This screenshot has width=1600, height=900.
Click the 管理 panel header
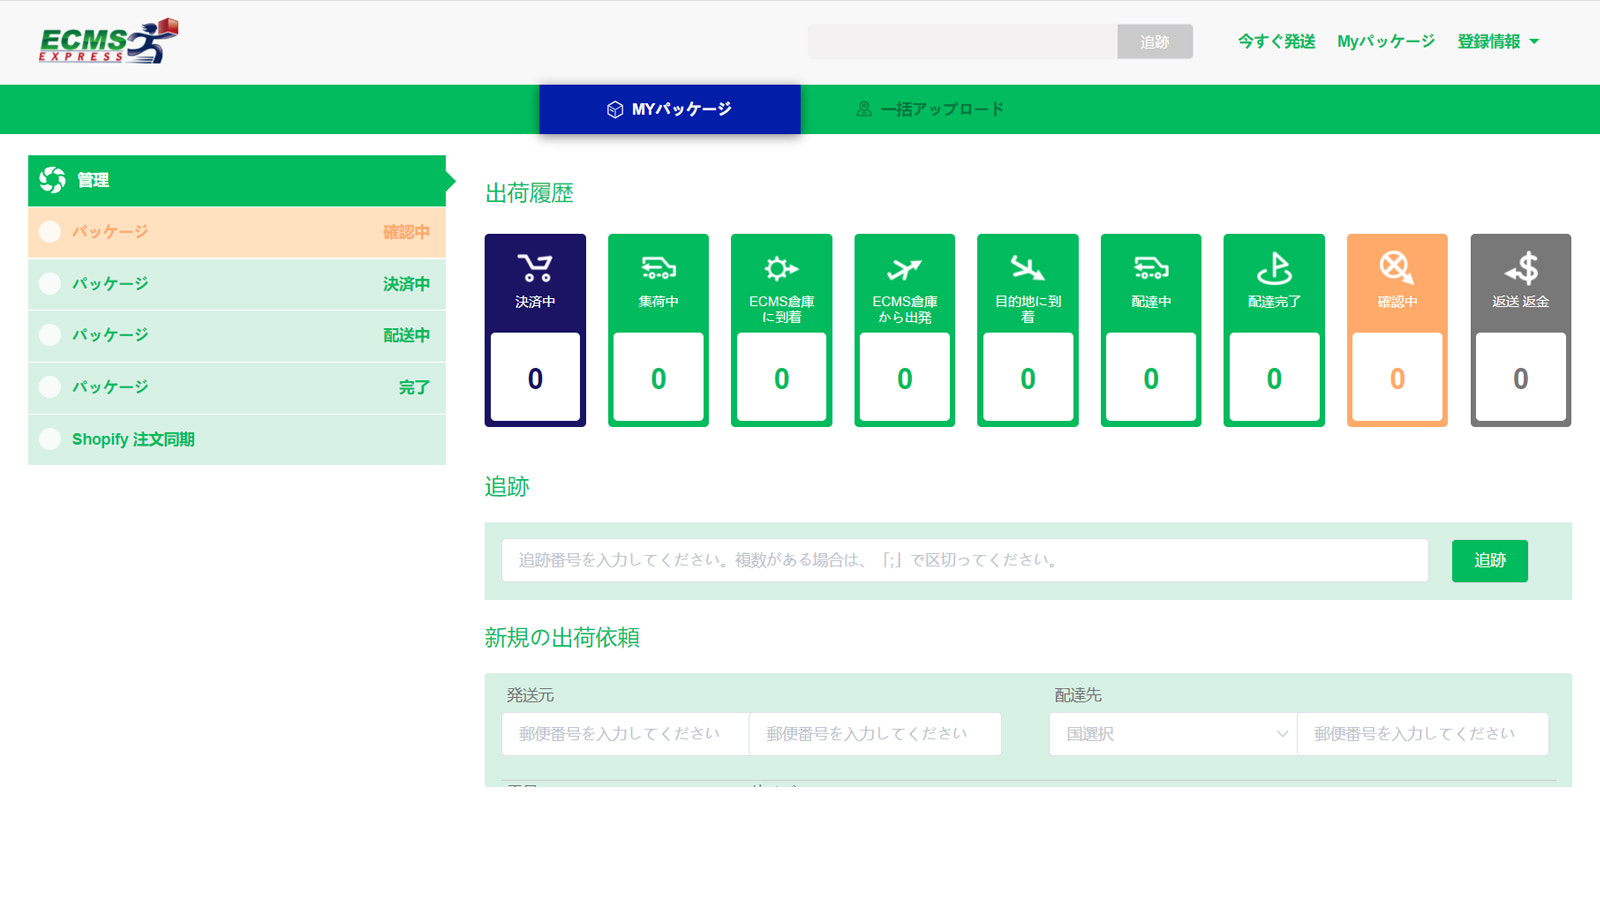pyautogui.click(x=237, y=181)
